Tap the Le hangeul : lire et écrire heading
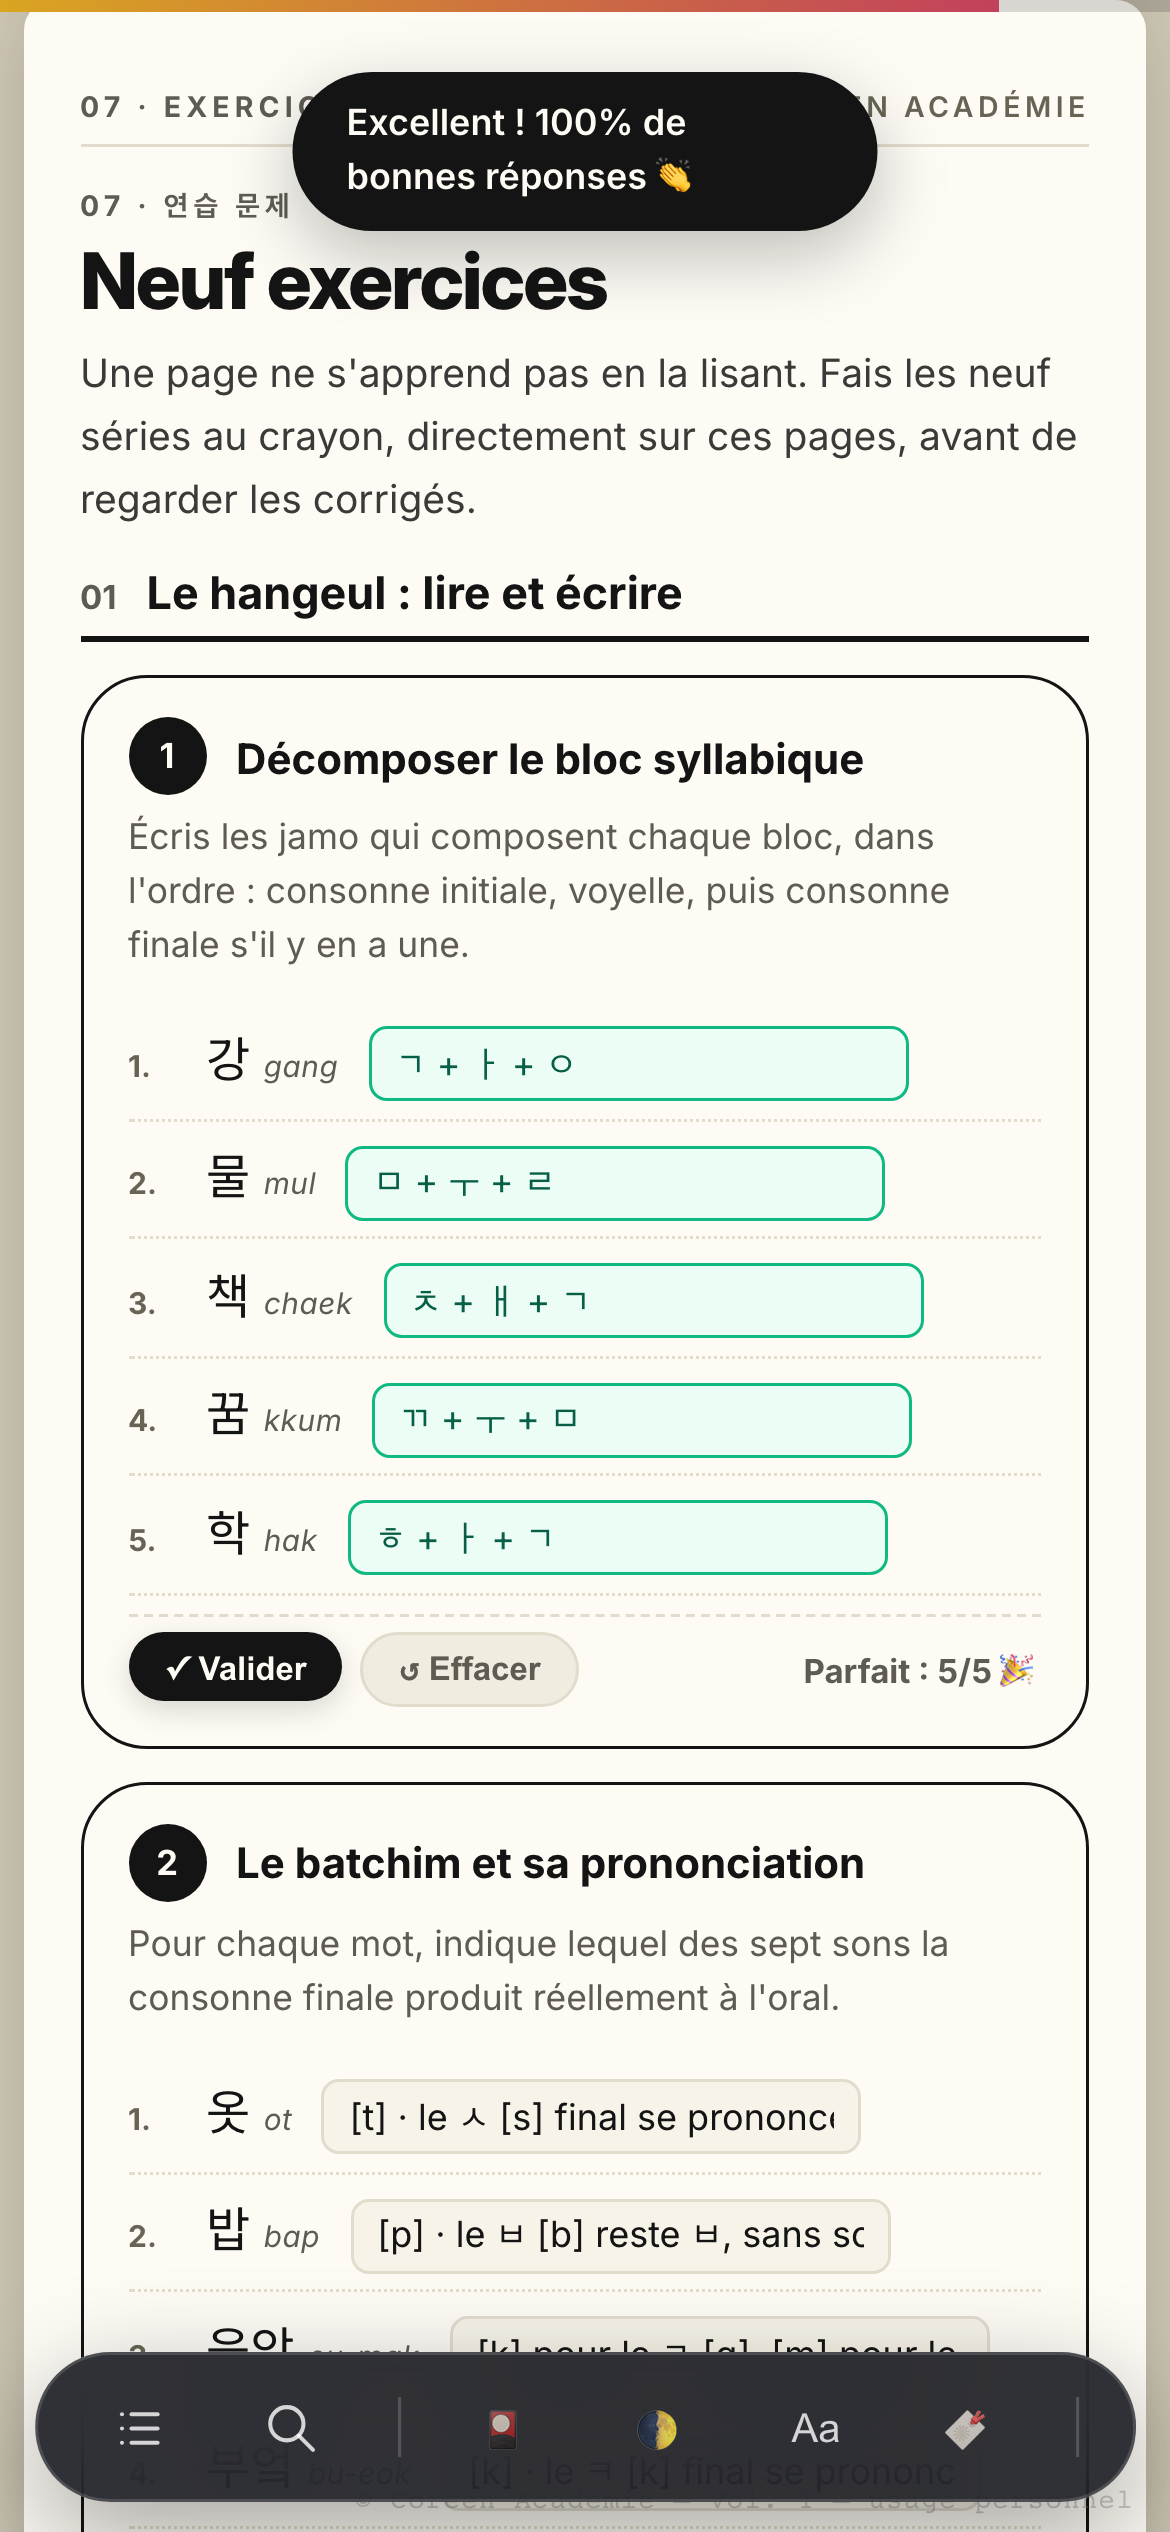Viewport: 1170px width, 2532px height. 414,593
